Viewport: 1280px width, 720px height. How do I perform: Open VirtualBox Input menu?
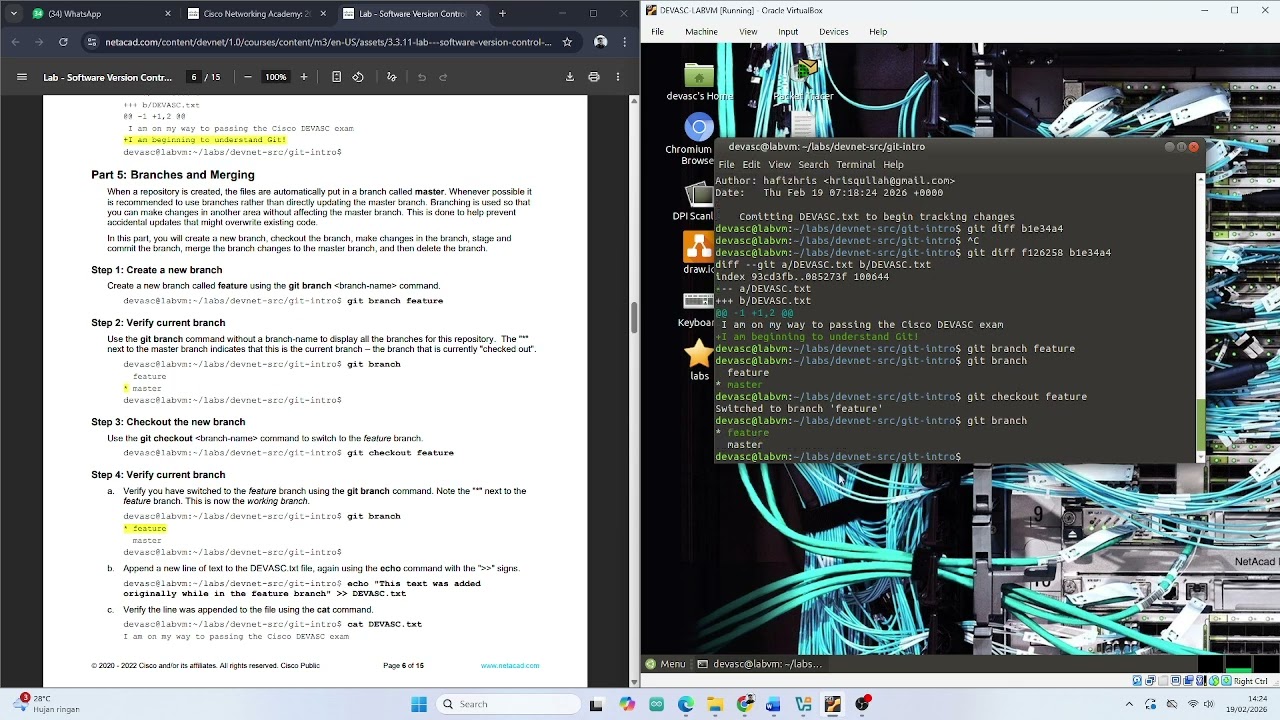788,32
